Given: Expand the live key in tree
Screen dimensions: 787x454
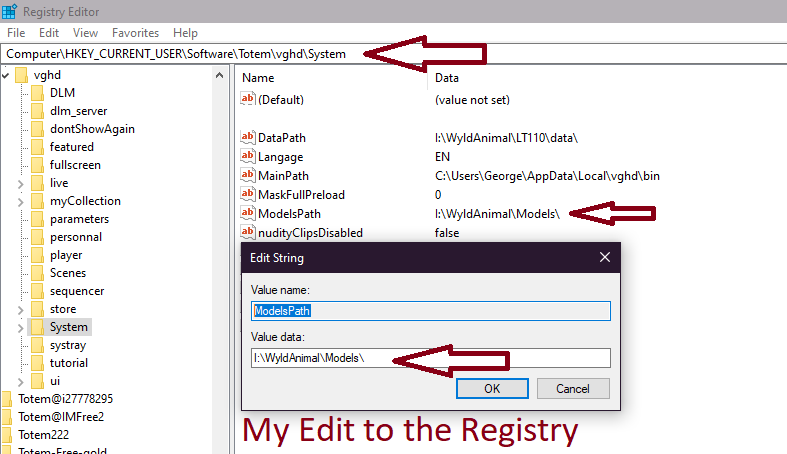Looking at the screenshot, I should point(22,183).
